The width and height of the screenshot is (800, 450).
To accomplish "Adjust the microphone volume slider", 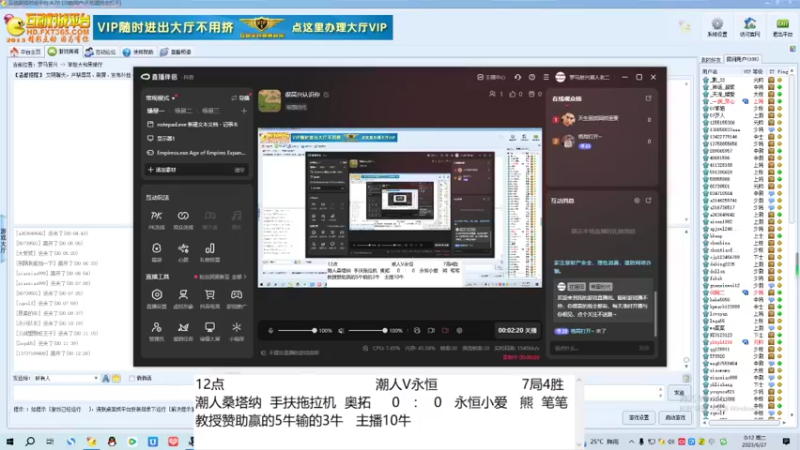I will click(296, 331).
